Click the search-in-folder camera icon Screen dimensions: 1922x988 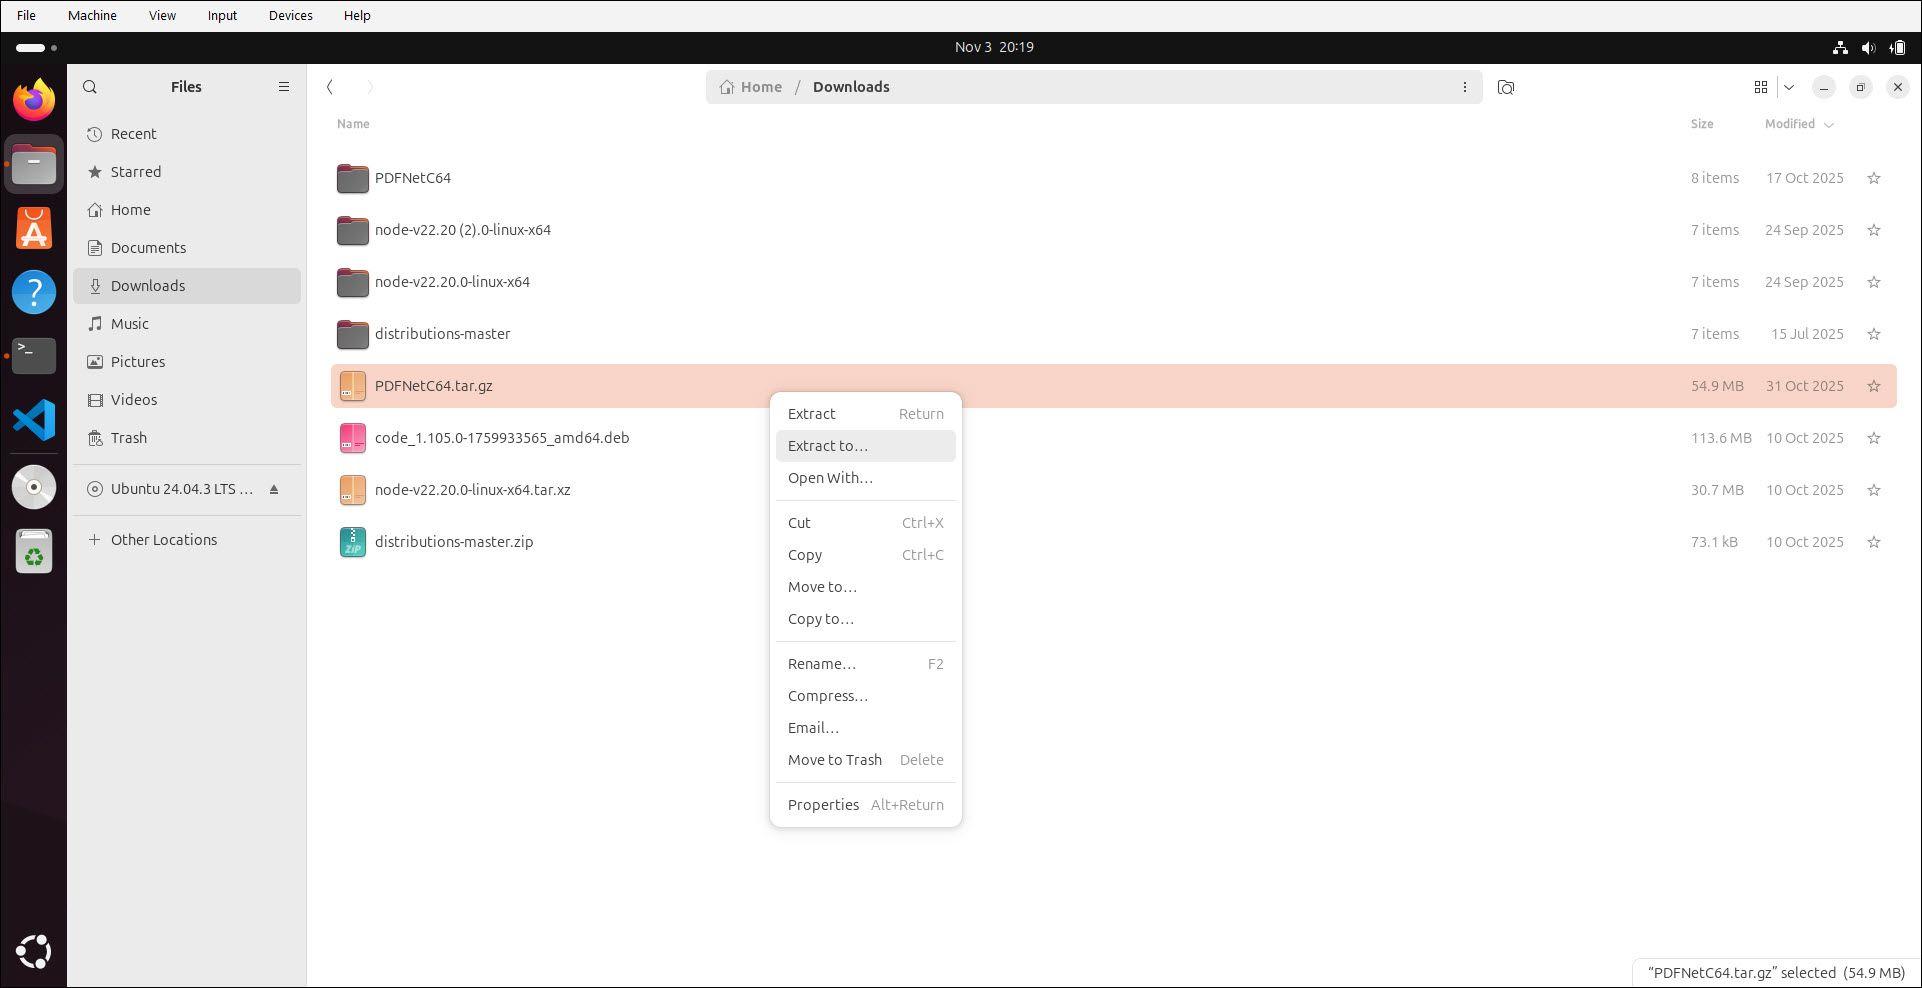tap(1506, 87)
